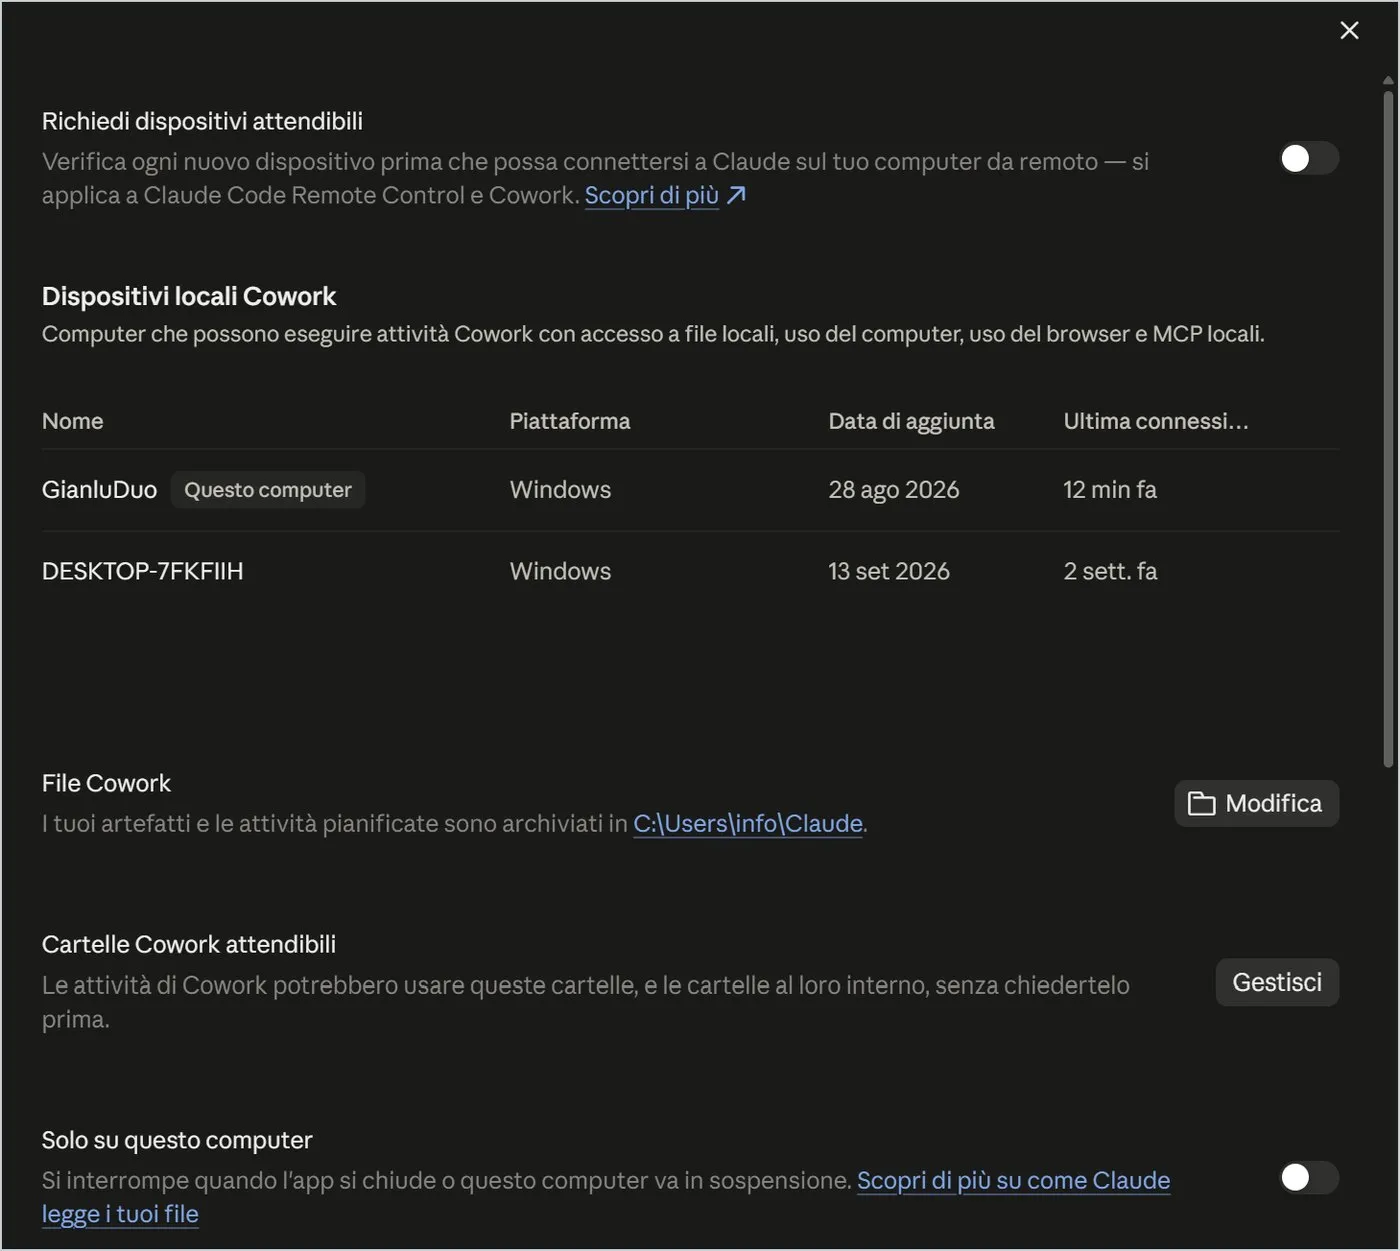The height and width of the screenshot is (1251, 1400).
Task: Select the DESKTOP-7FKFIIH device row name
Action: point(143,571)
